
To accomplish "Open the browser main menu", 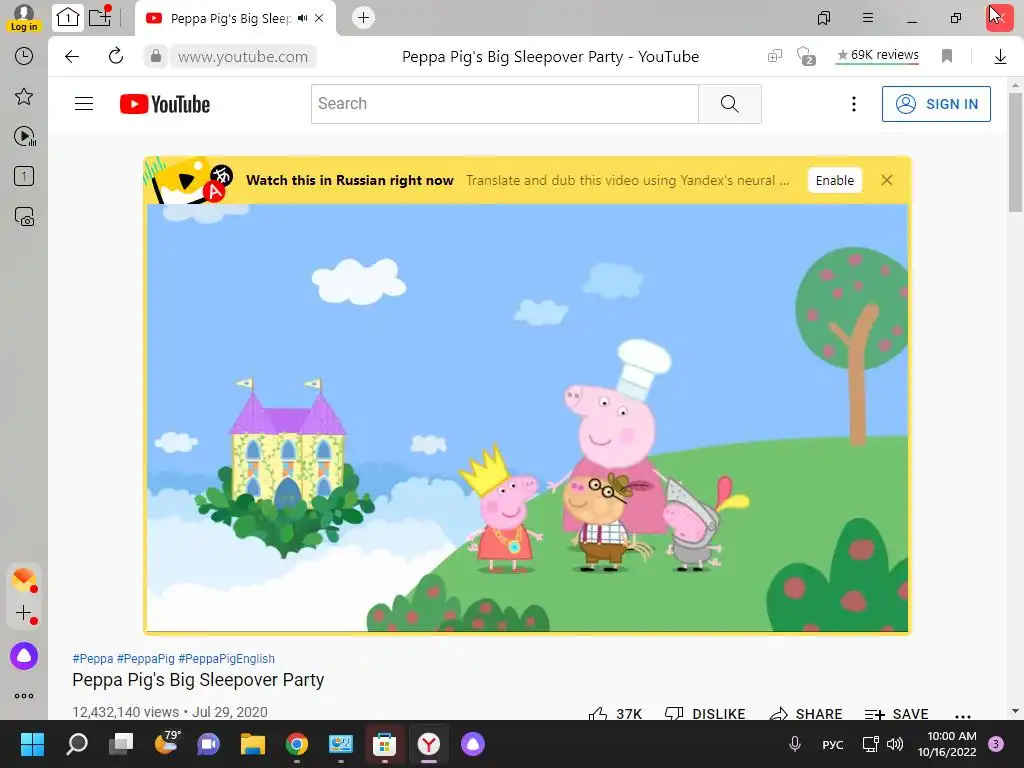I will (x=868, y=18).
